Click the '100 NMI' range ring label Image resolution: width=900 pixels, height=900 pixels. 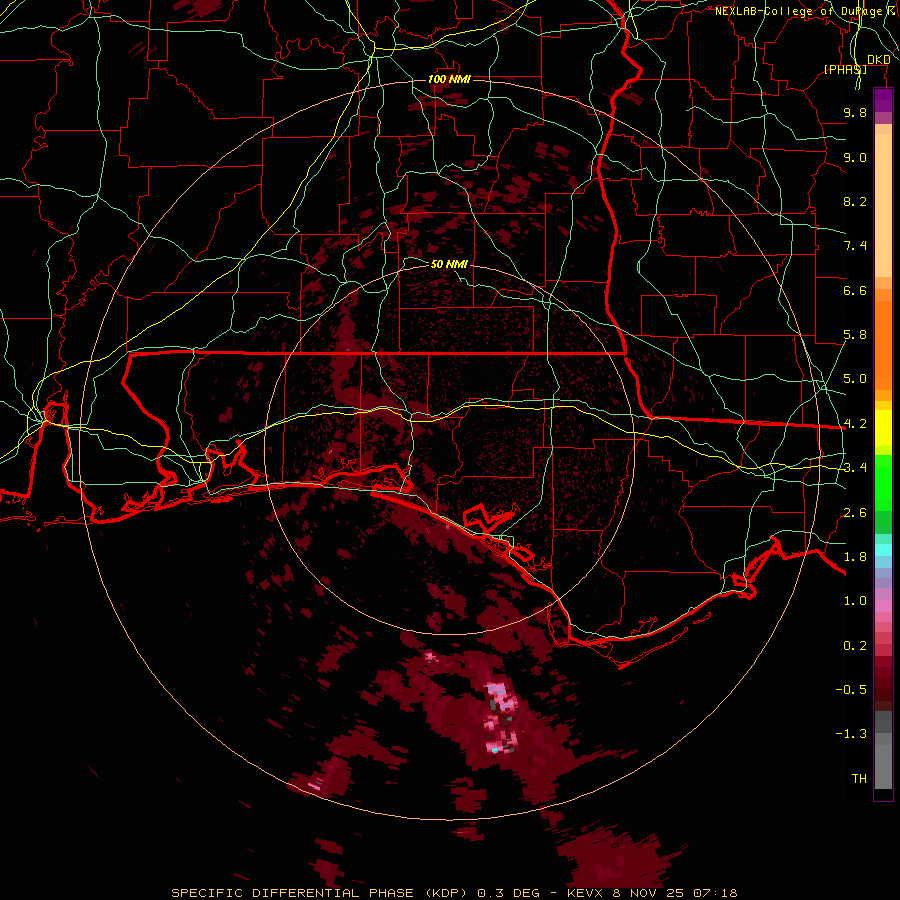click(x=449, y=79)
